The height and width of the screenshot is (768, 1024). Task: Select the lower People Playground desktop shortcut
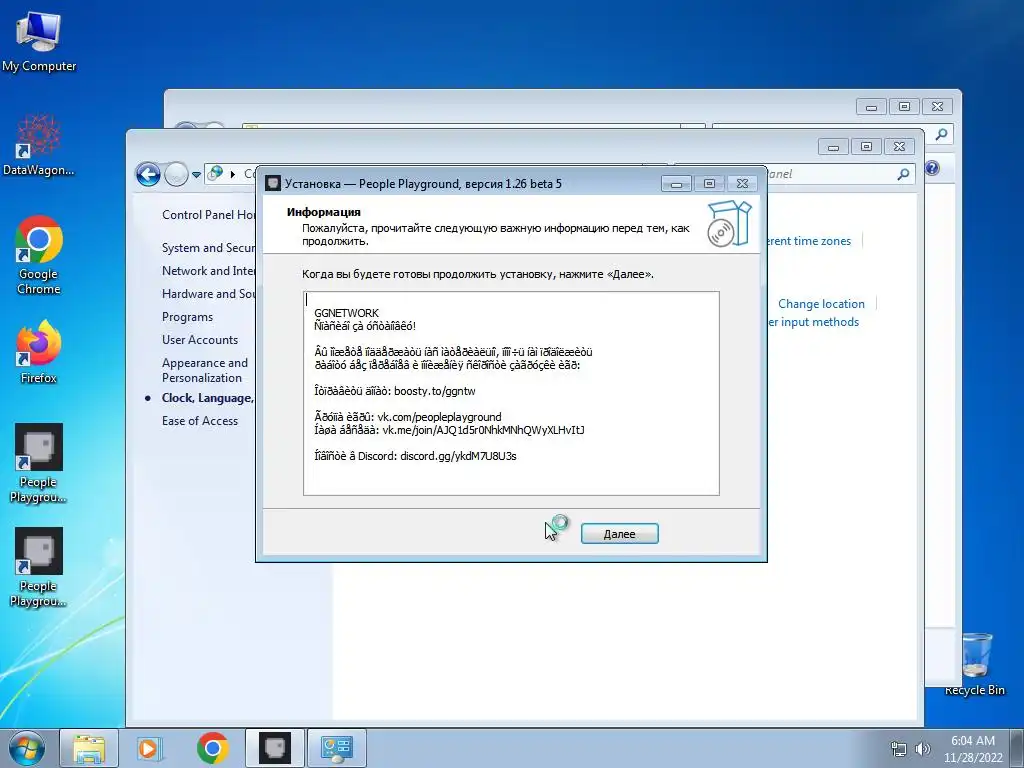39,567
